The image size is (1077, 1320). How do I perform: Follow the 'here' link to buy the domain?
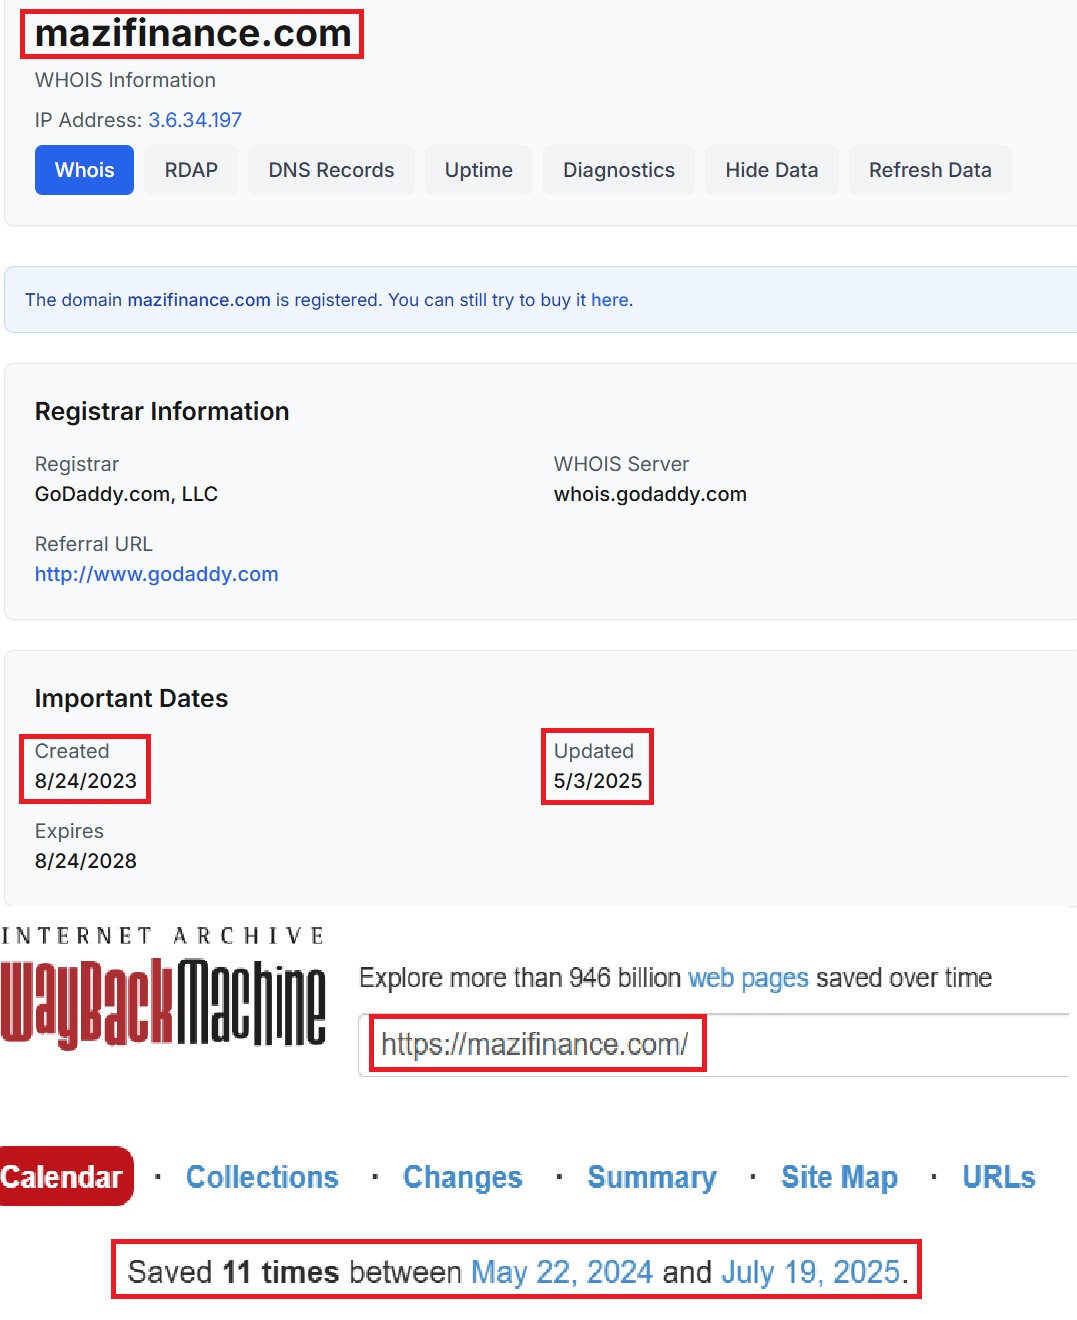click(x=609, y=300)
